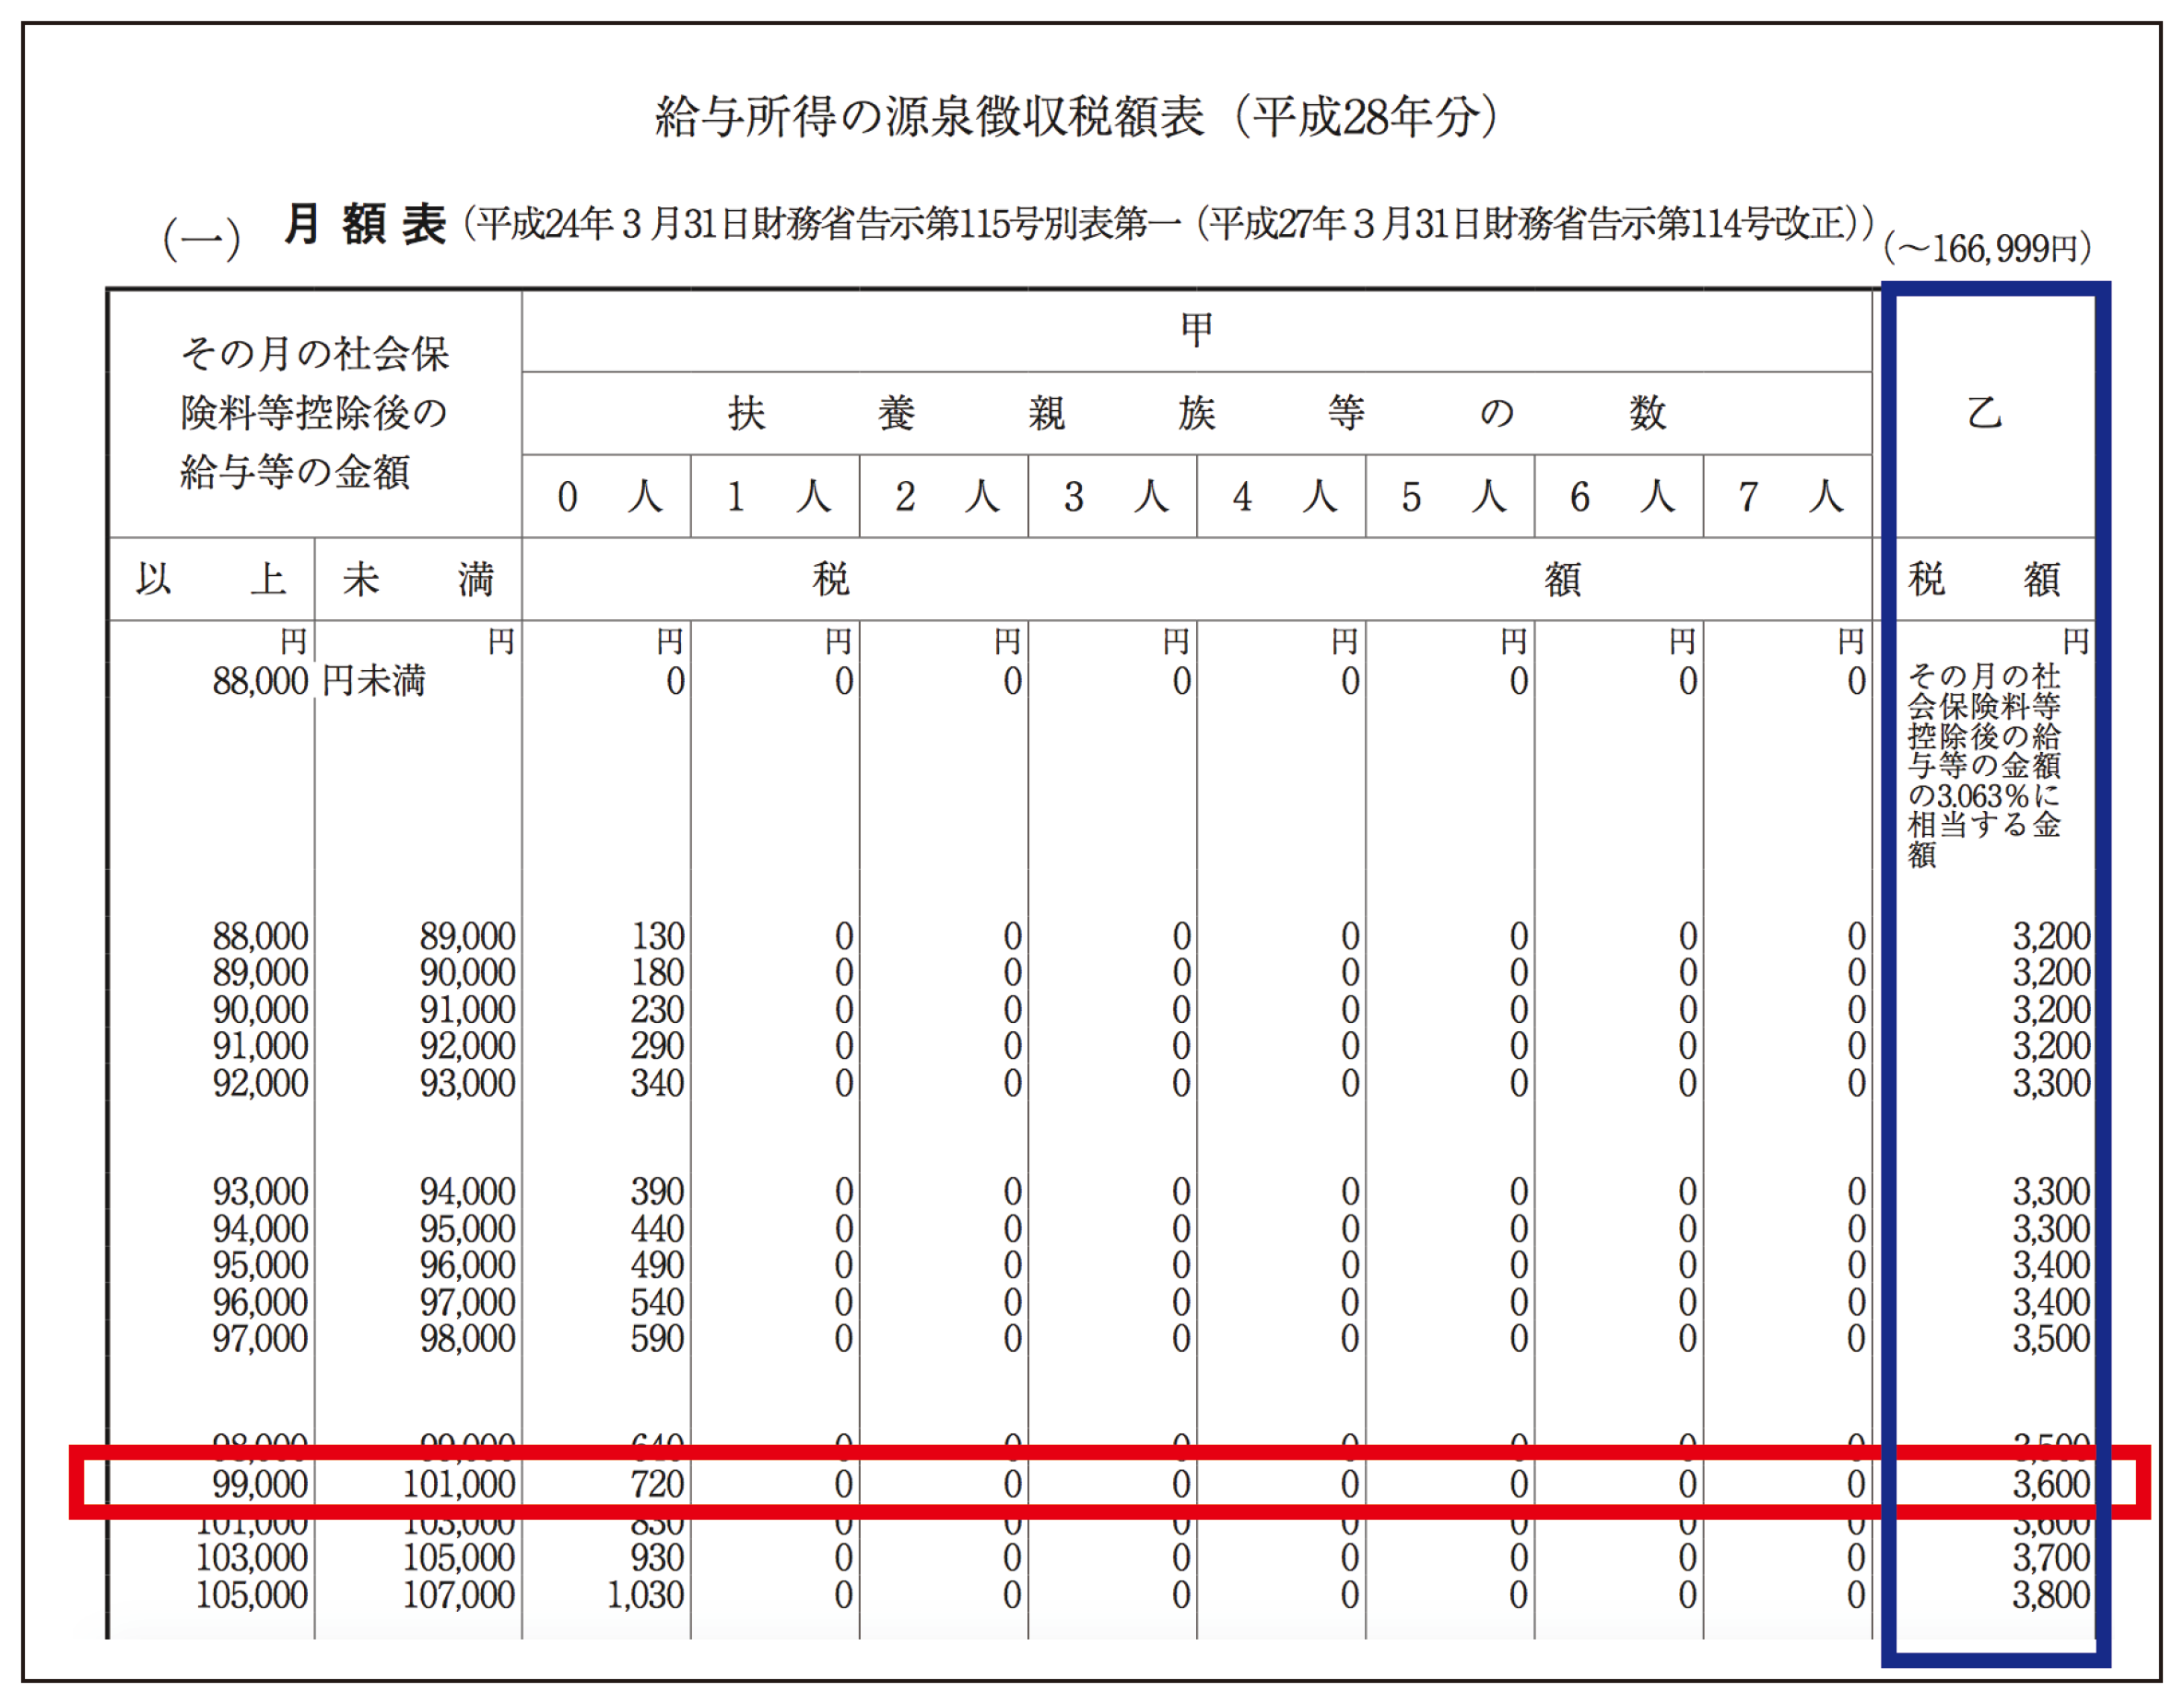Click 3,600 in the 99,000 row
Image resolution: width=2184 pixels, height=1704 pixels.
[x=2051, y=1484]
